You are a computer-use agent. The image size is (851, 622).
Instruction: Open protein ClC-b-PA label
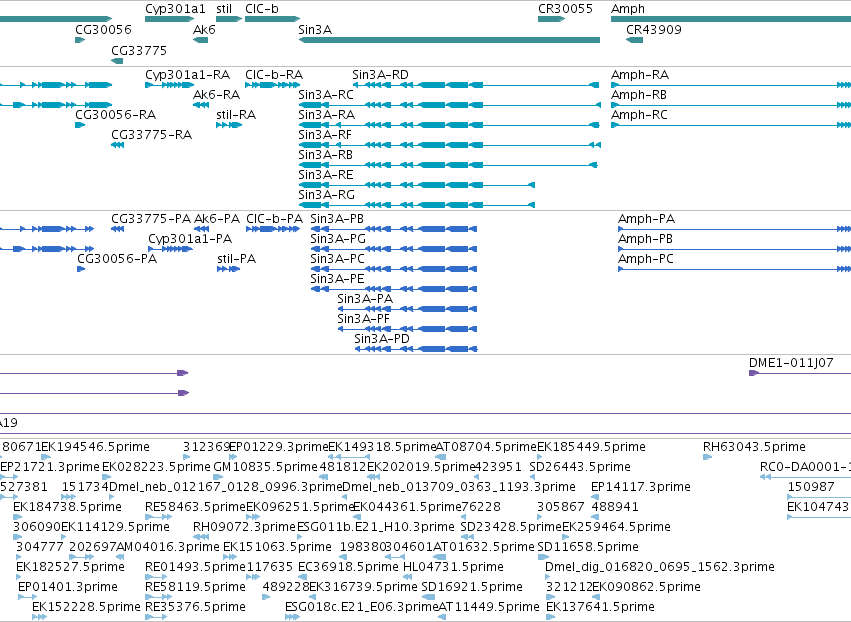click(275, 219)
